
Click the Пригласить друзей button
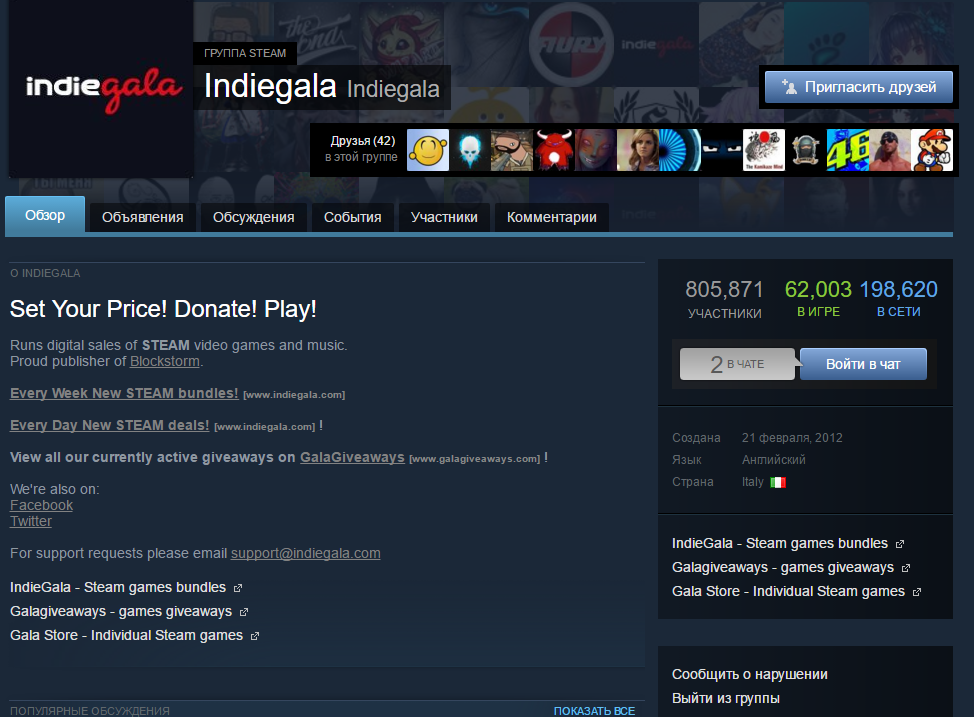pyautogui.click(x=859, y=87)
